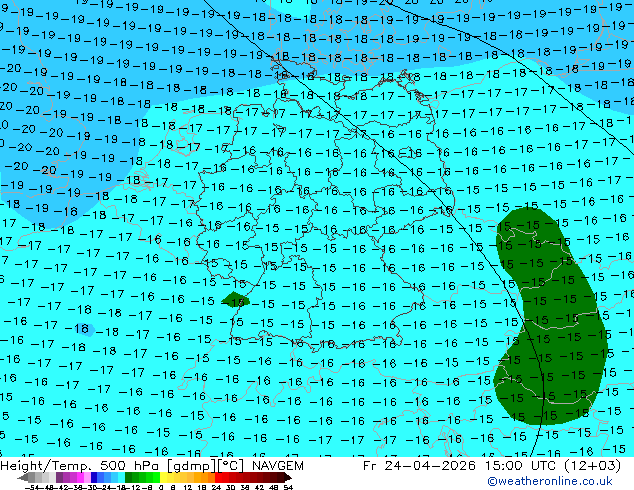Click the gray left arrow end of legend
This screenshot has width=634, height=490.
tap(23, 477)
